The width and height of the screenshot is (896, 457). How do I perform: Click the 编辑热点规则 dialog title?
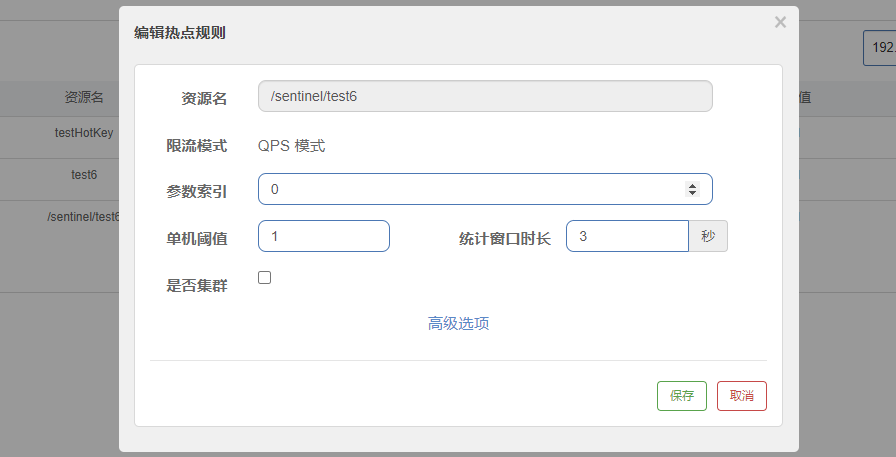click(180, 33)
